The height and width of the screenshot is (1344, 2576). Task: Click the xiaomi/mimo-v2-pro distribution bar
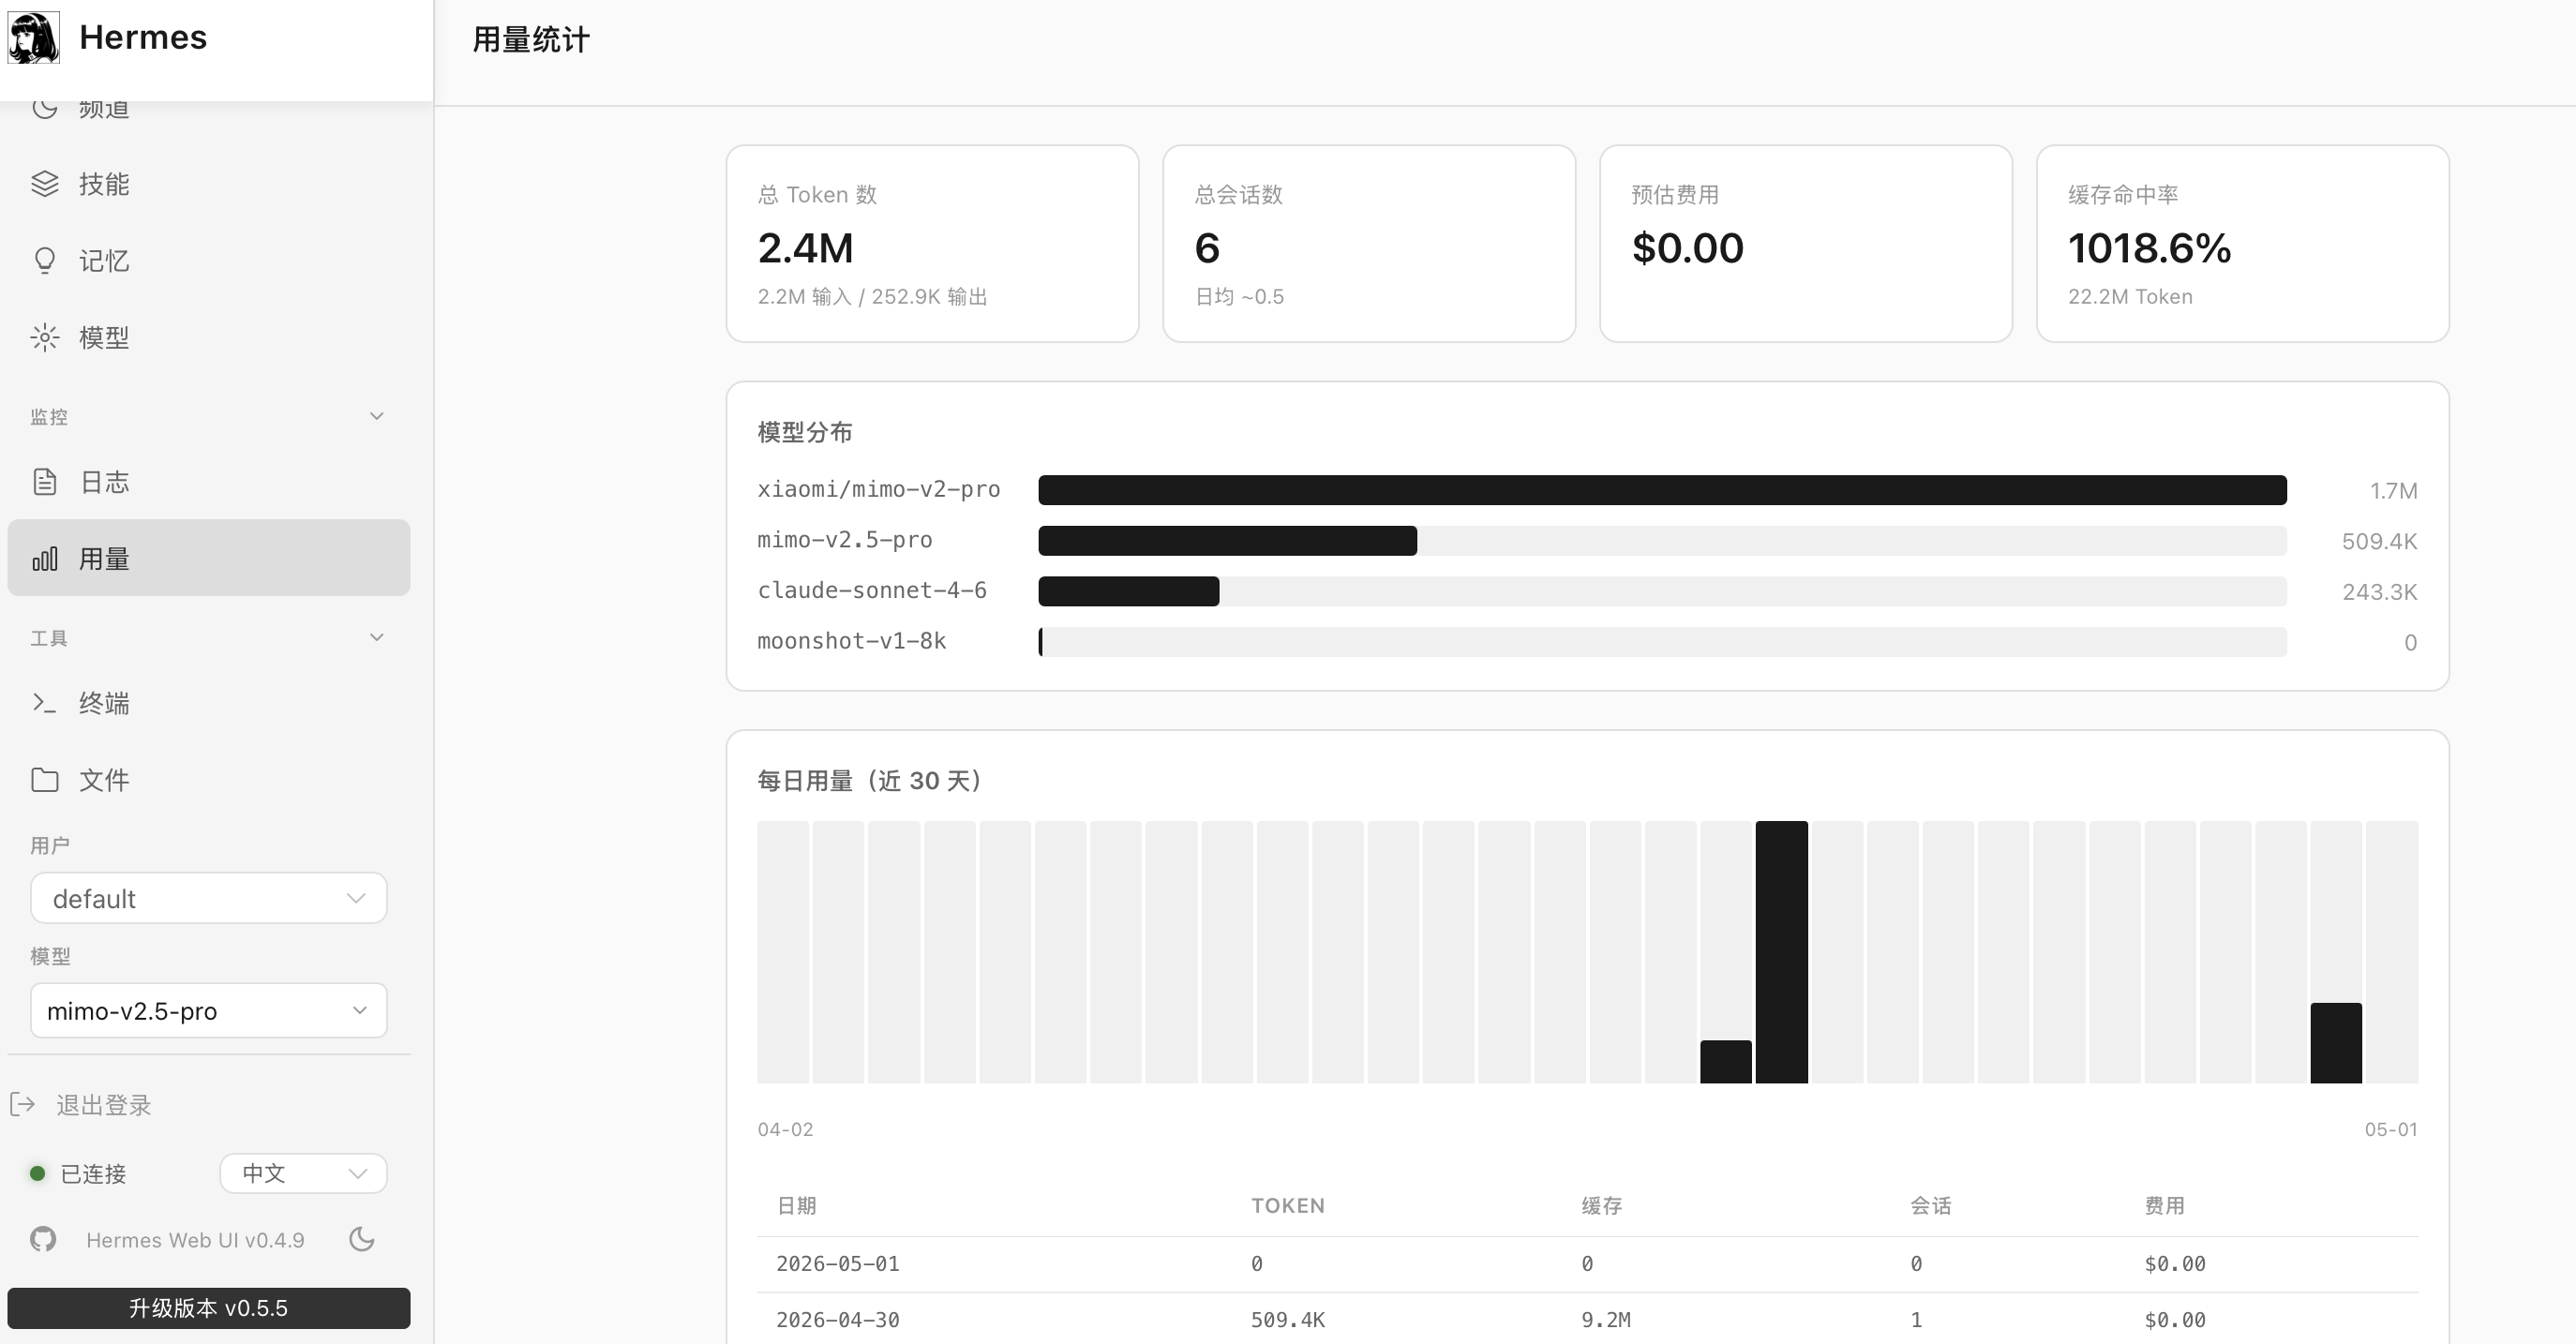click(x=1662, y=490)
